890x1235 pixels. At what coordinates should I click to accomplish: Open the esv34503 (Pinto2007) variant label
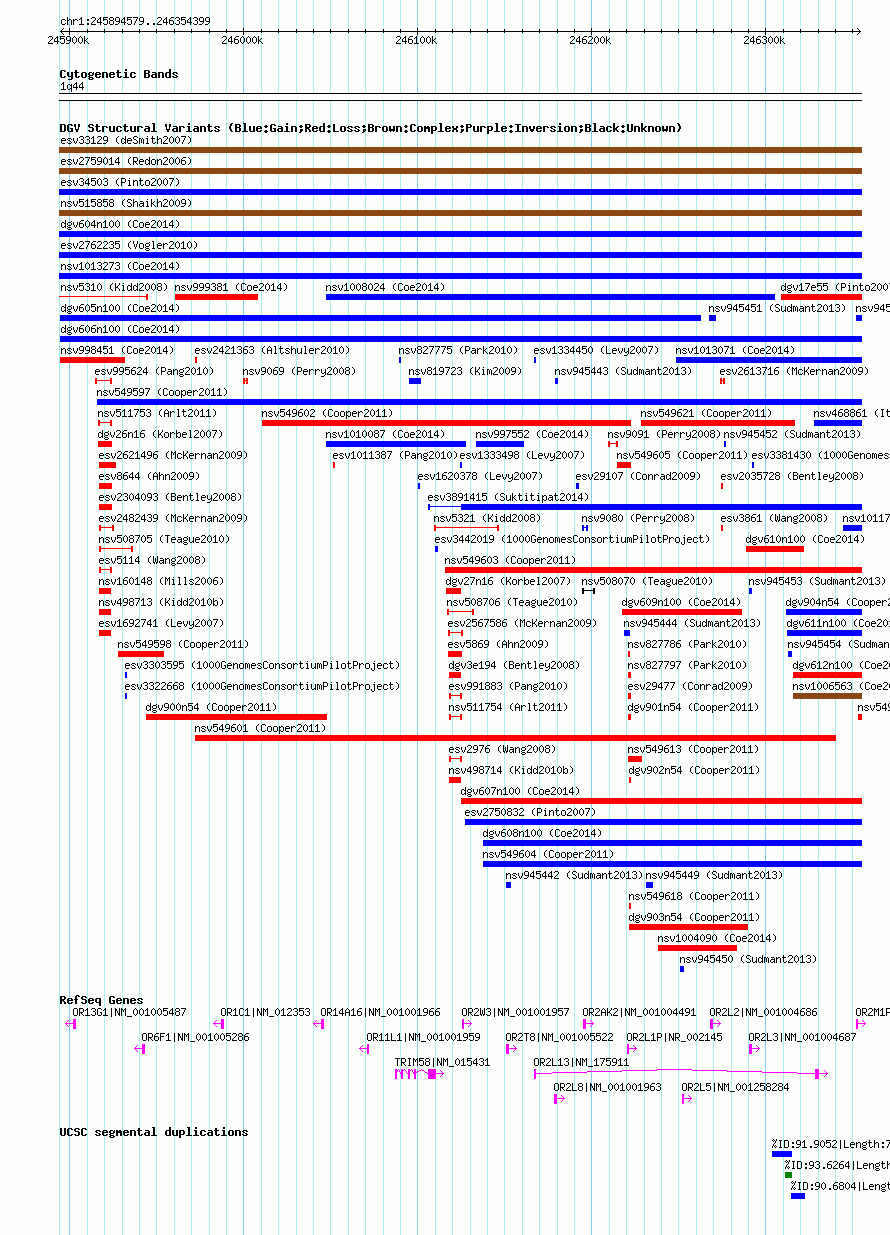point(119,182)
